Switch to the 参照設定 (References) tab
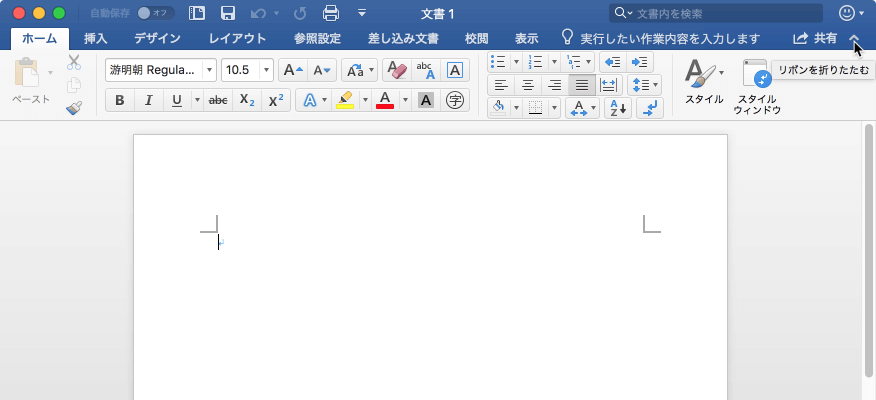The width and height of the screenshot is (876, 400). 317,39
